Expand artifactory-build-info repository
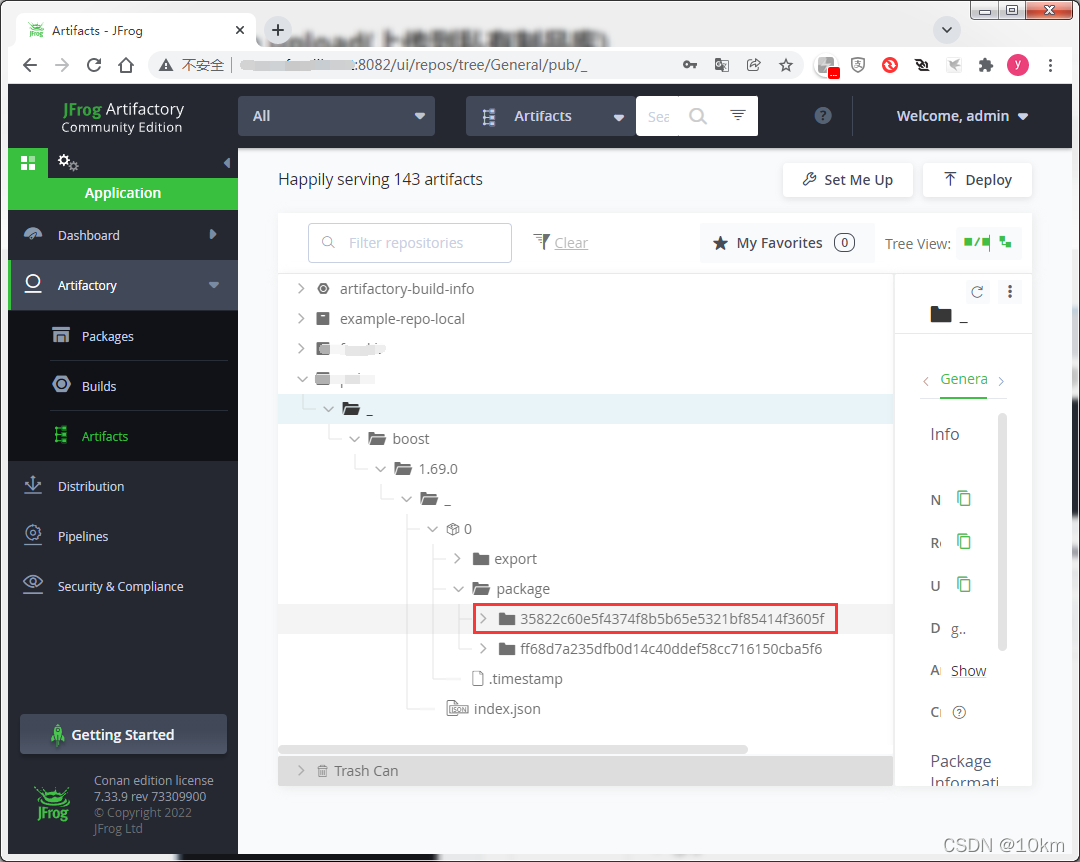The width and height of the screenshot is (1080, 862). pyautogui.click(x=301, y=289)
